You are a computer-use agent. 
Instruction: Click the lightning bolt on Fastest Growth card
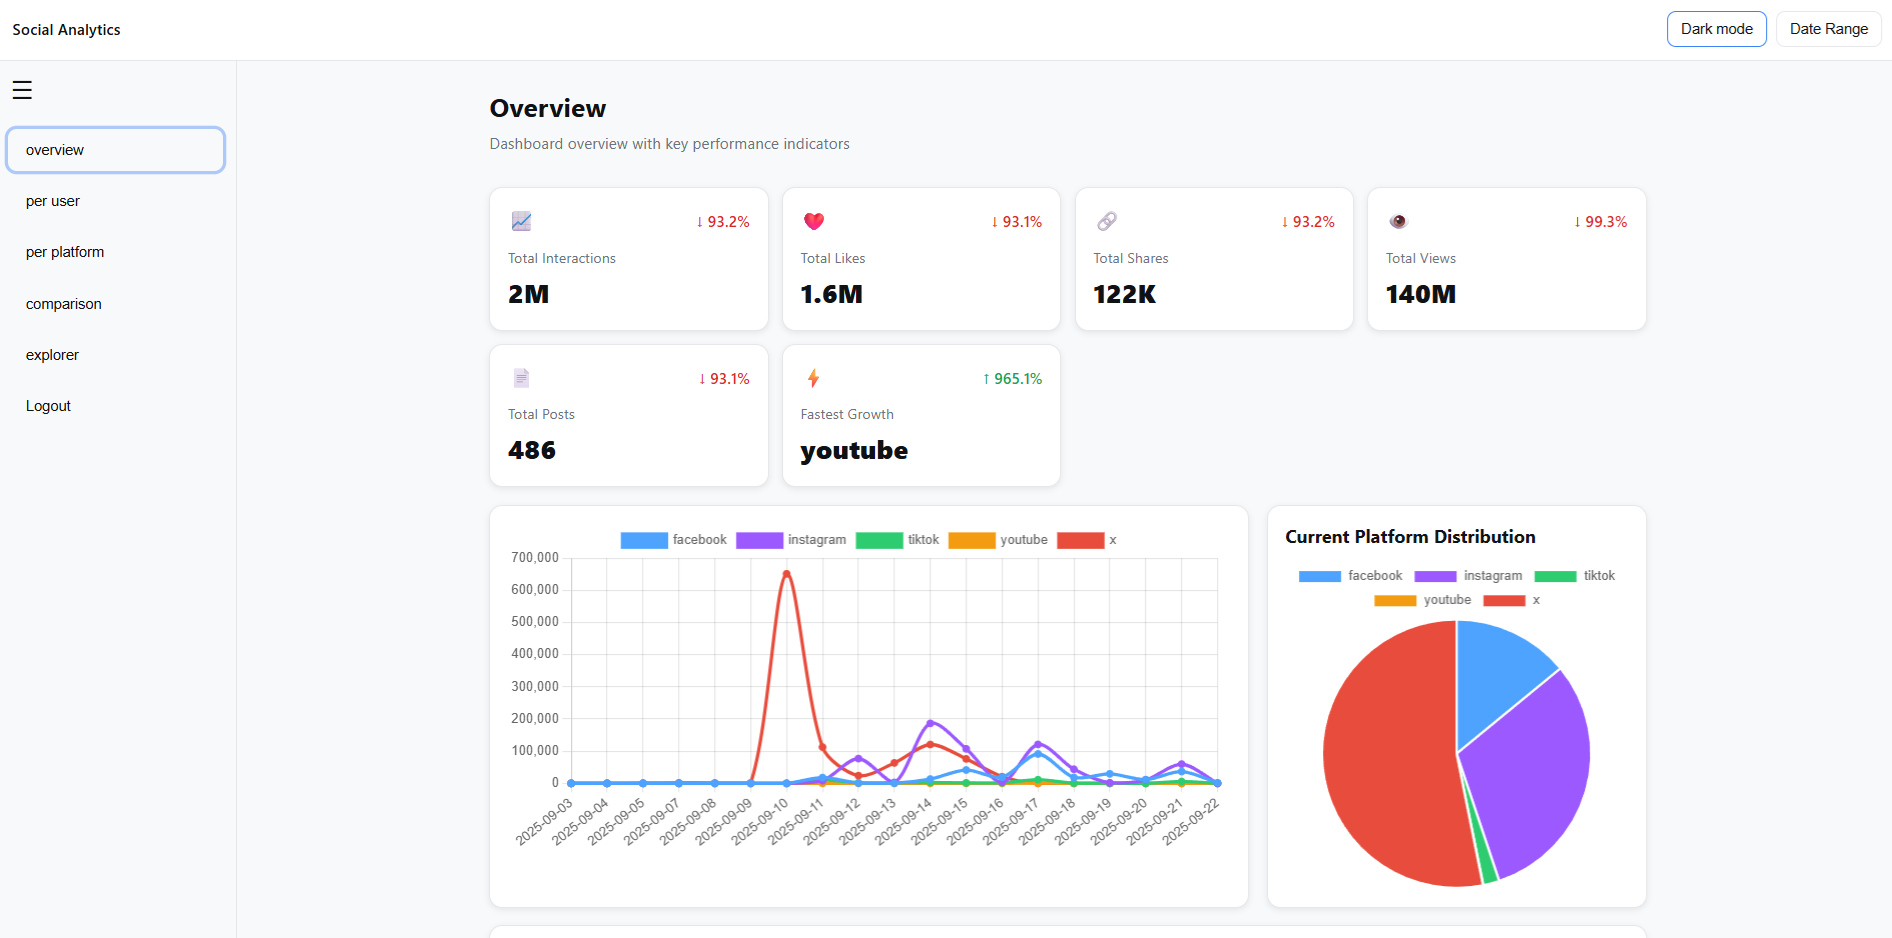pos(813,378)
